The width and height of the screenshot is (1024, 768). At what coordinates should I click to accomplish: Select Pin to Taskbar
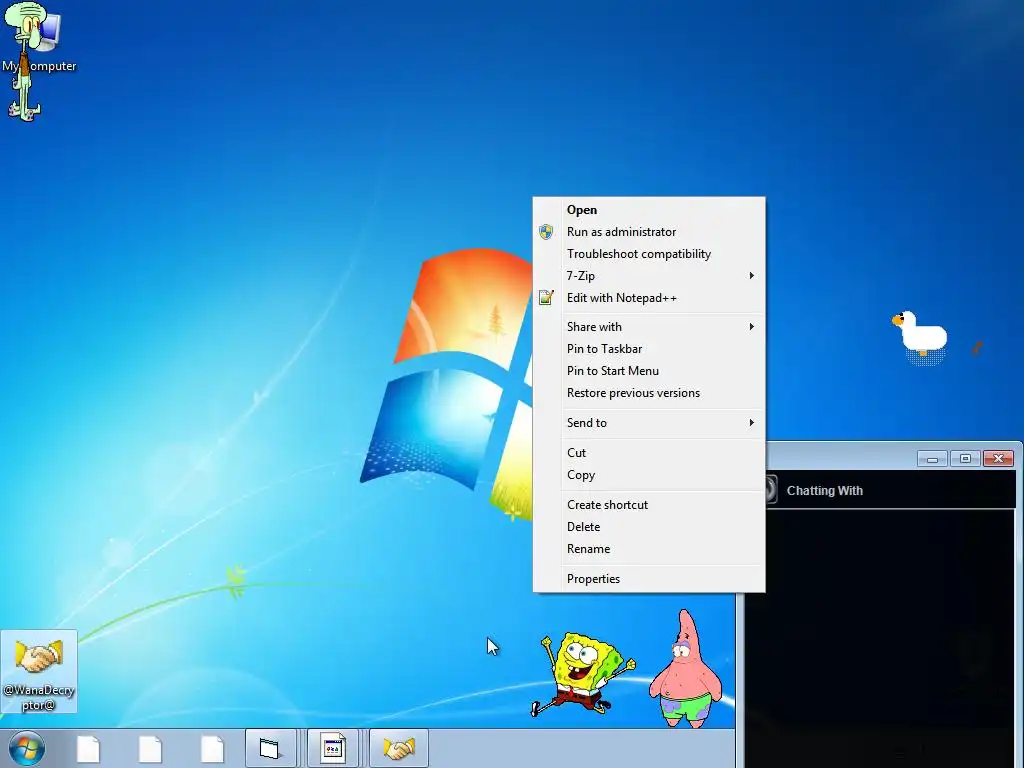(x=649, y=349)
